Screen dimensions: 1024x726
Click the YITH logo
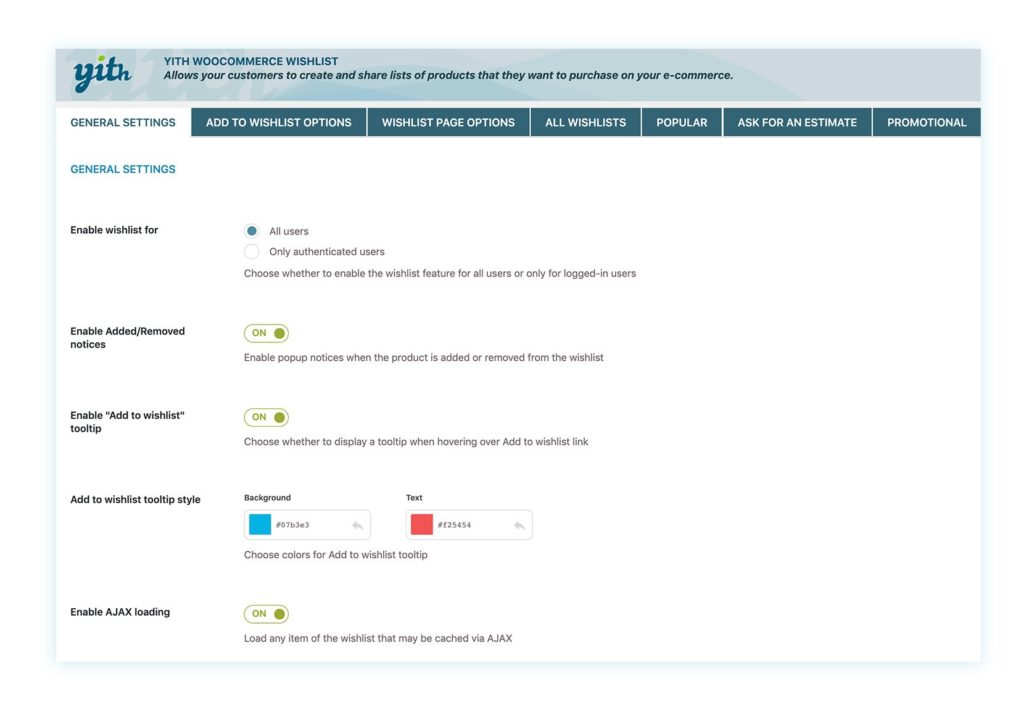tap(102, 74)
